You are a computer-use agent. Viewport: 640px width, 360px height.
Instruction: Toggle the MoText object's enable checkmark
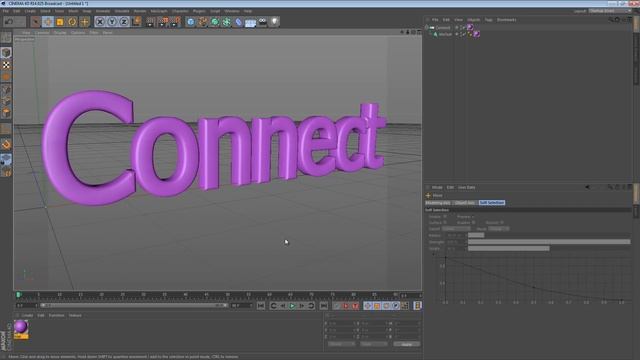click(463, 34)
